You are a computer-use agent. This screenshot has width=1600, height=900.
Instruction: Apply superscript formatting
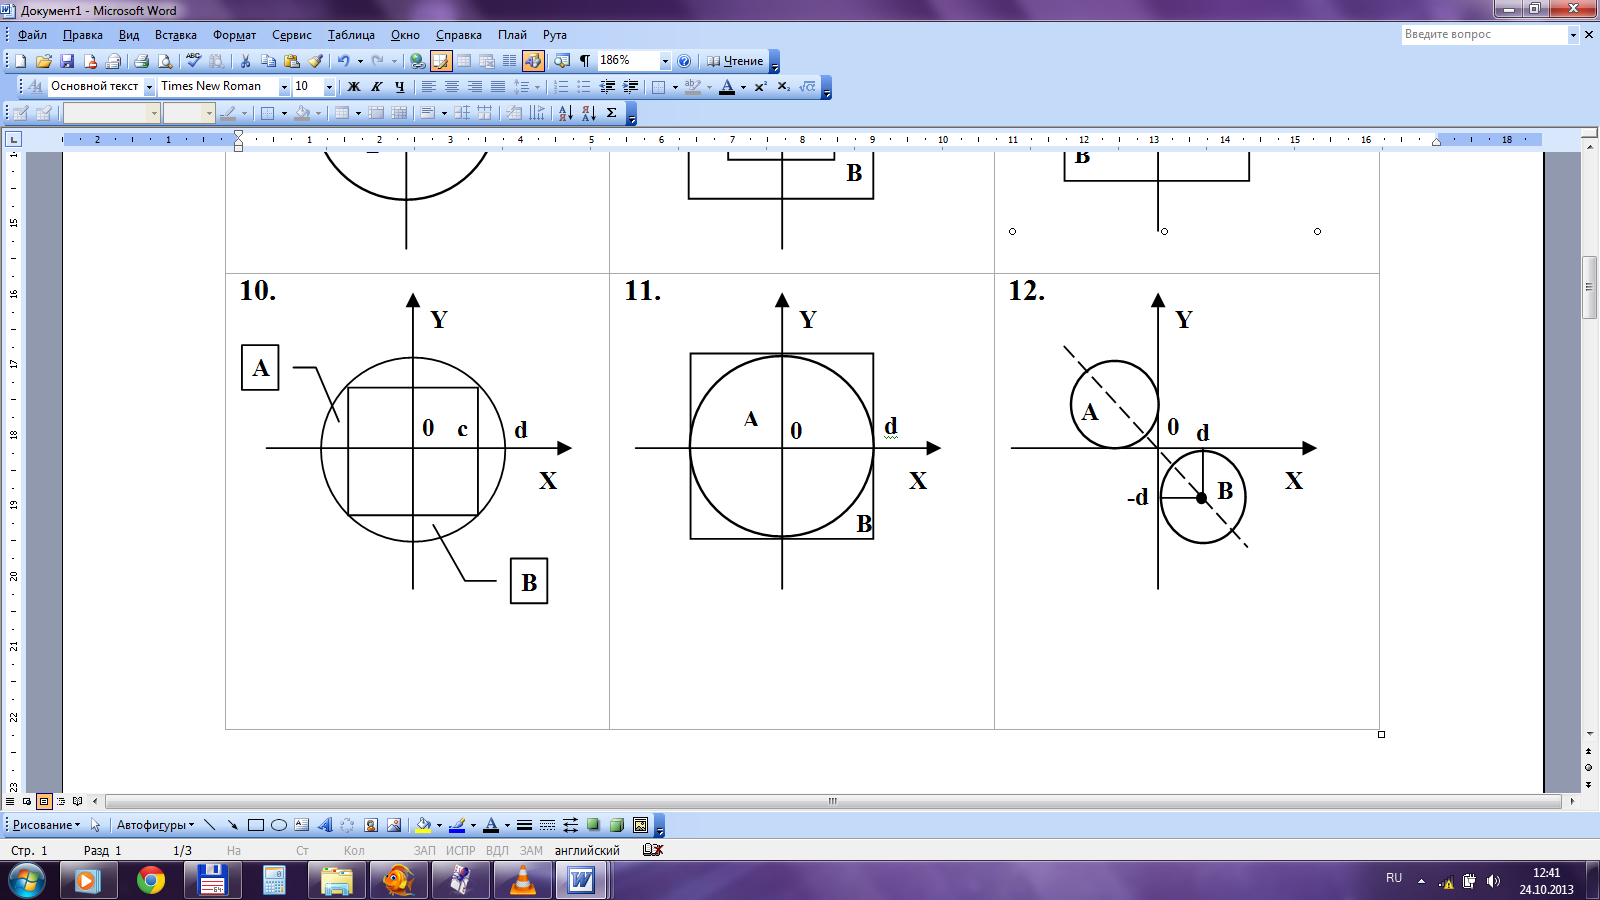[x=760, y=87]
